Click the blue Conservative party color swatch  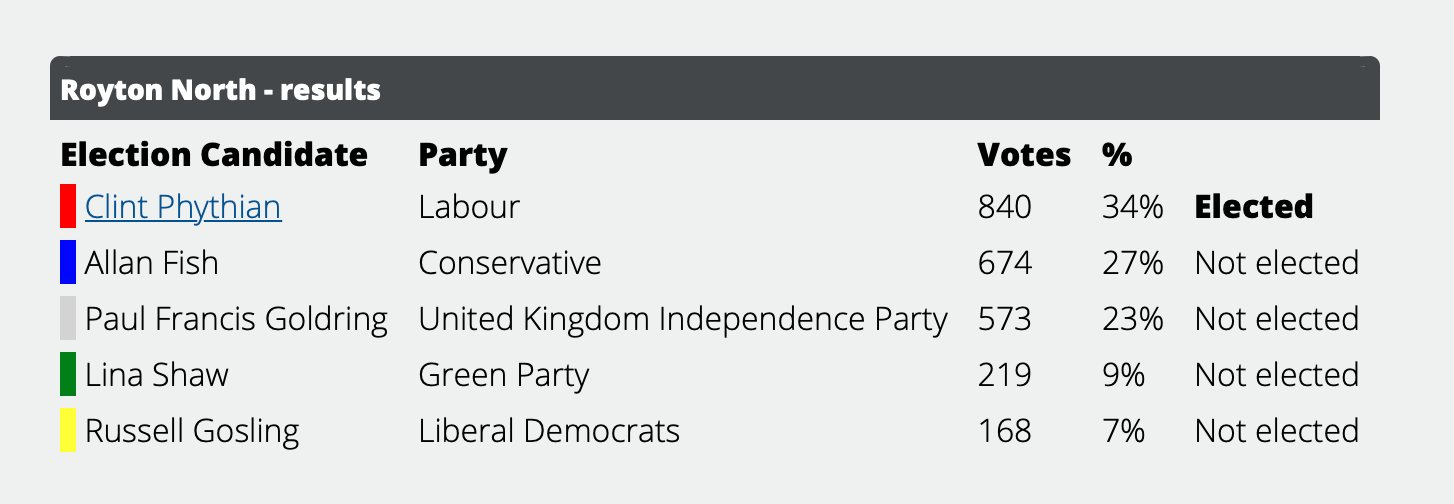click(68, 262)
